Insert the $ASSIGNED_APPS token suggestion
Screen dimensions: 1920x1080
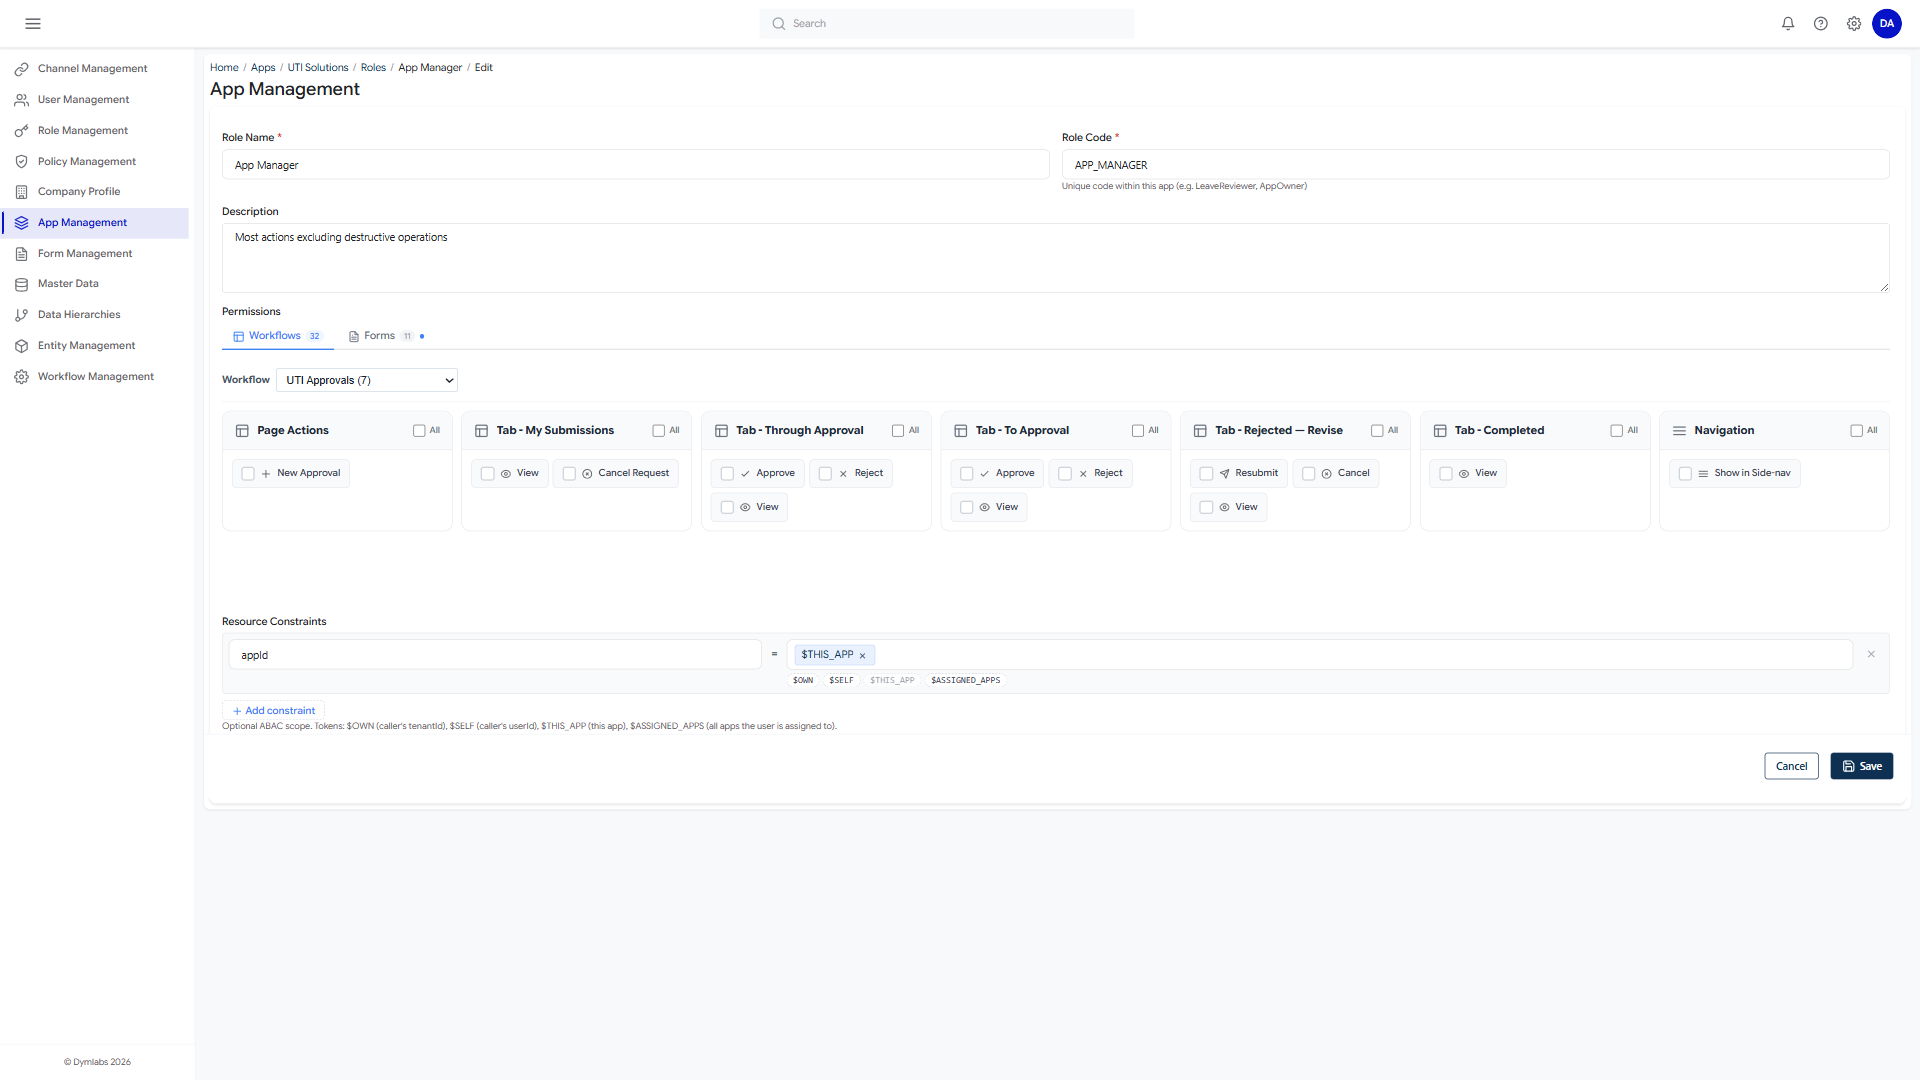[x=965, y=680]
